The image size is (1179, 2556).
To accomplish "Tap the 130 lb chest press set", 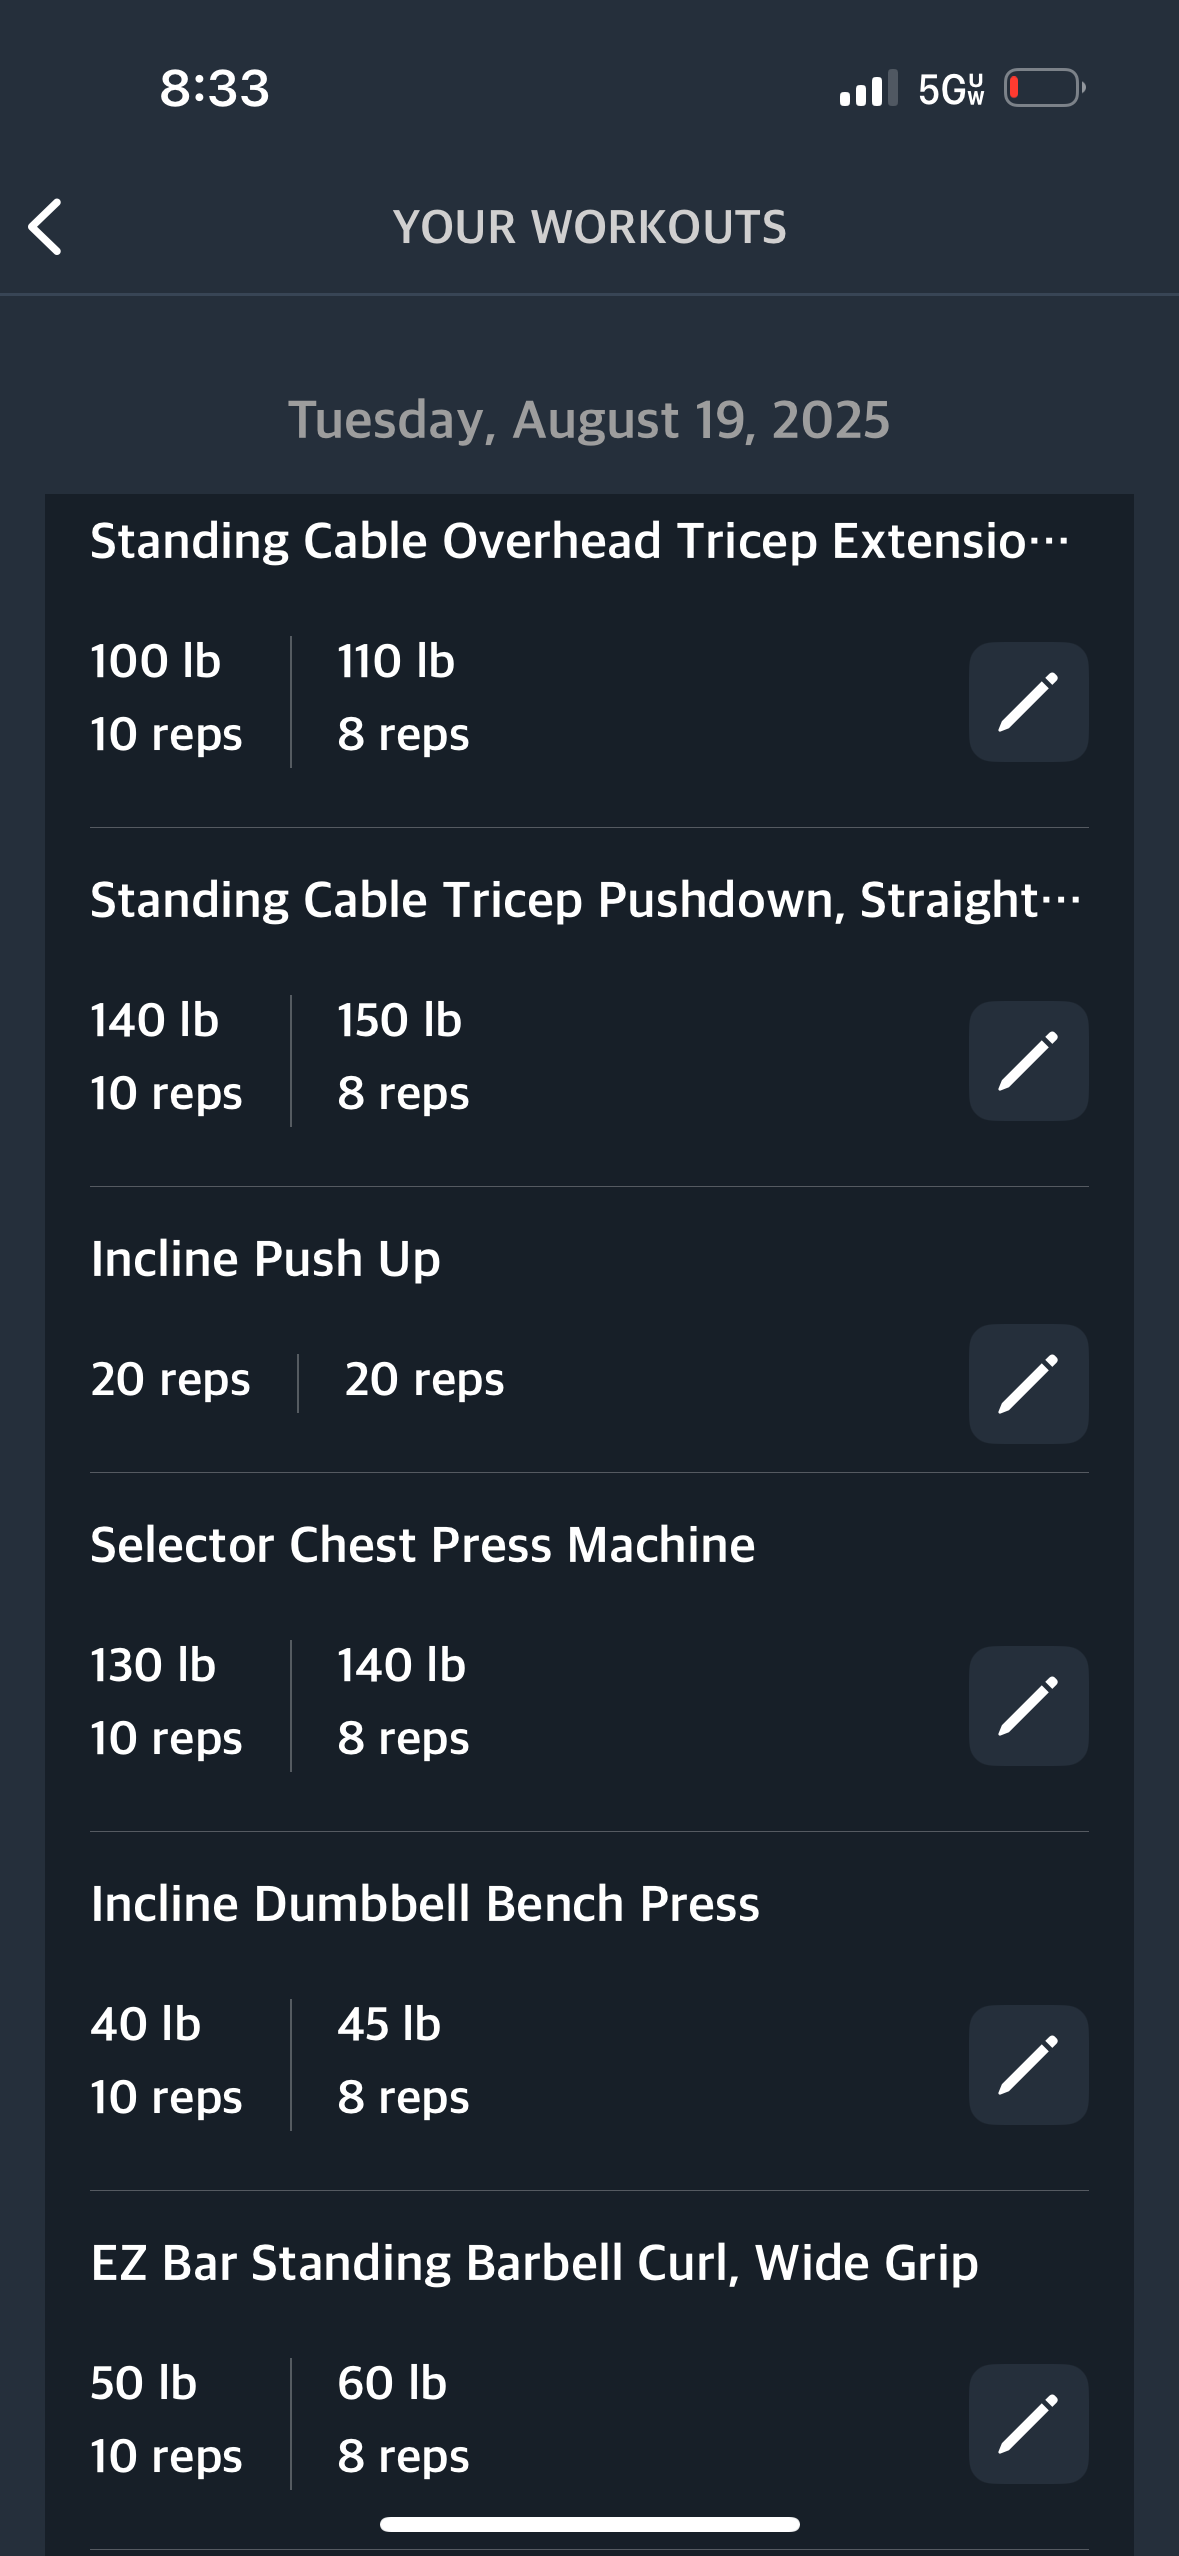I will click(166, 1701).
